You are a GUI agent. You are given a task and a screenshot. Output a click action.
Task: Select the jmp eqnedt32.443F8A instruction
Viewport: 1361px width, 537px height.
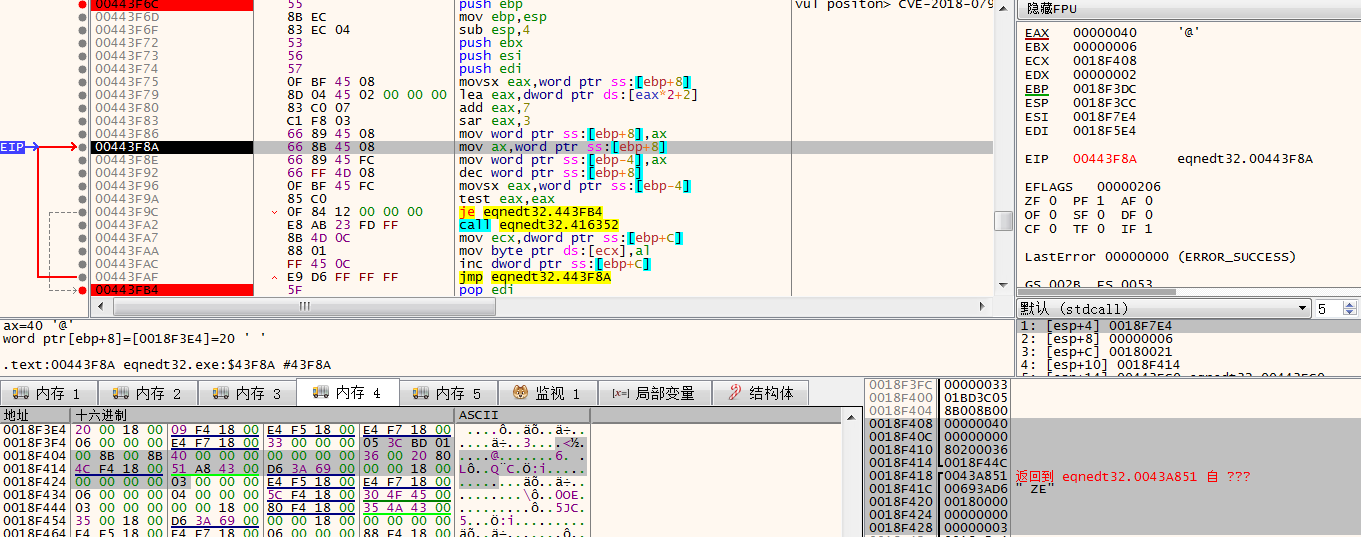[534, 277]
